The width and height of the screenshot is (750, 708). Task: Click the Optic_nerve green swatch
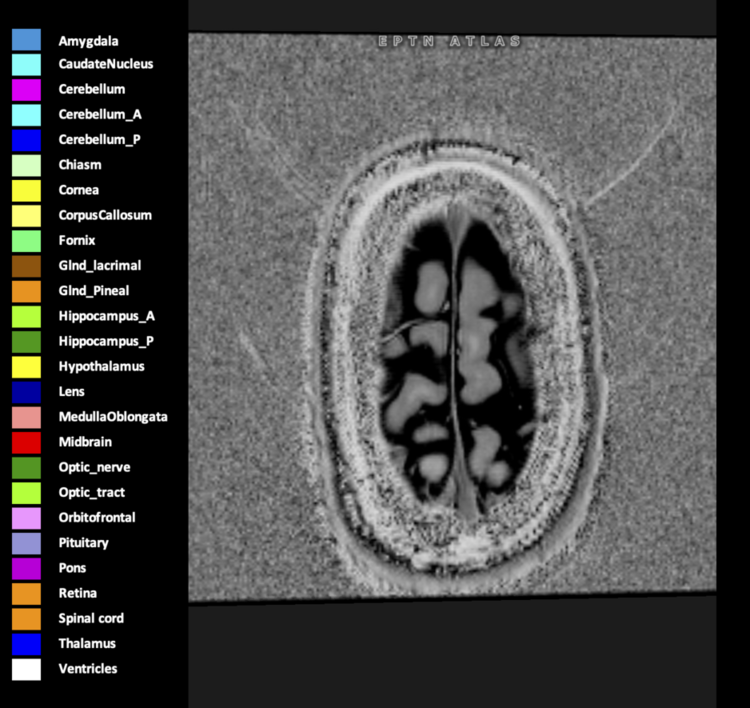point(26,468)
